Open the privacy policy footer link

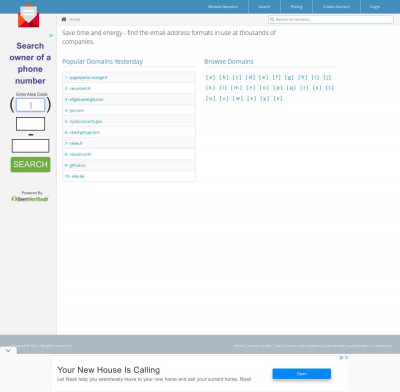(260, 346)
